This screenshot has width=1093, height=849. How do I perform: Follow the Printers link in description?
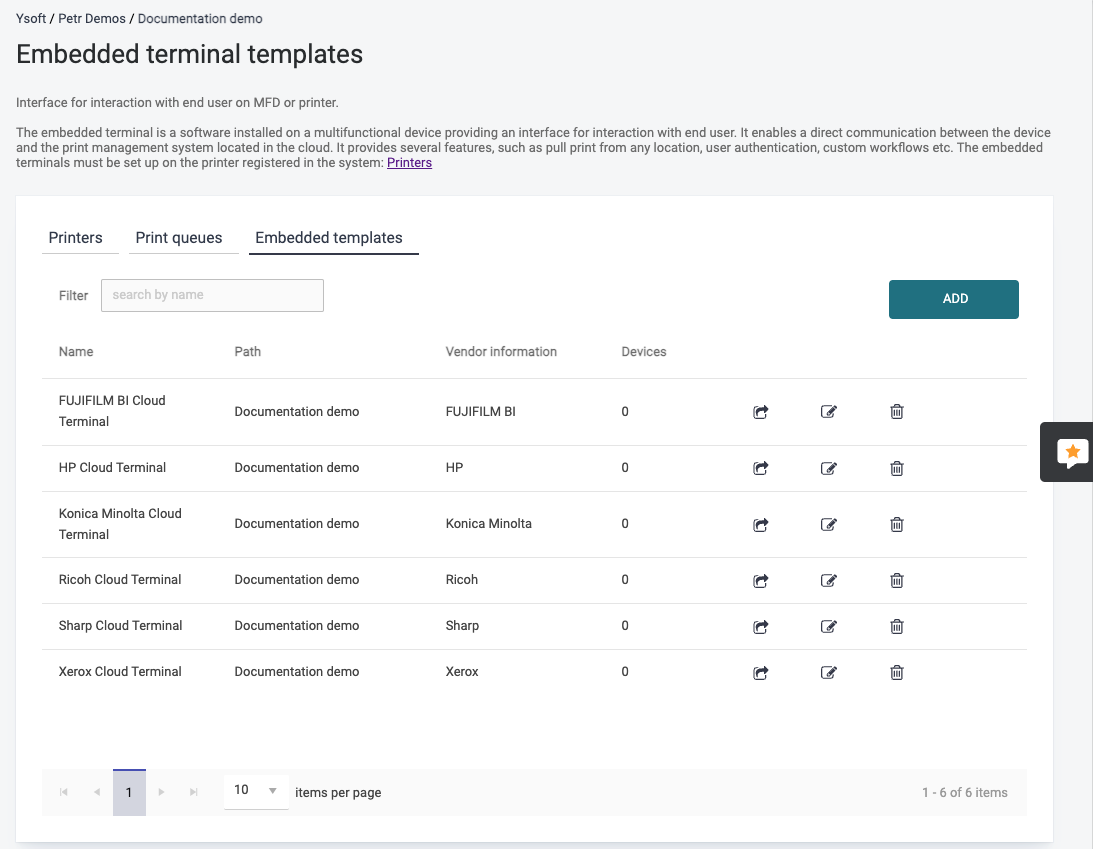pyautogui.click(x=409, y=163)
